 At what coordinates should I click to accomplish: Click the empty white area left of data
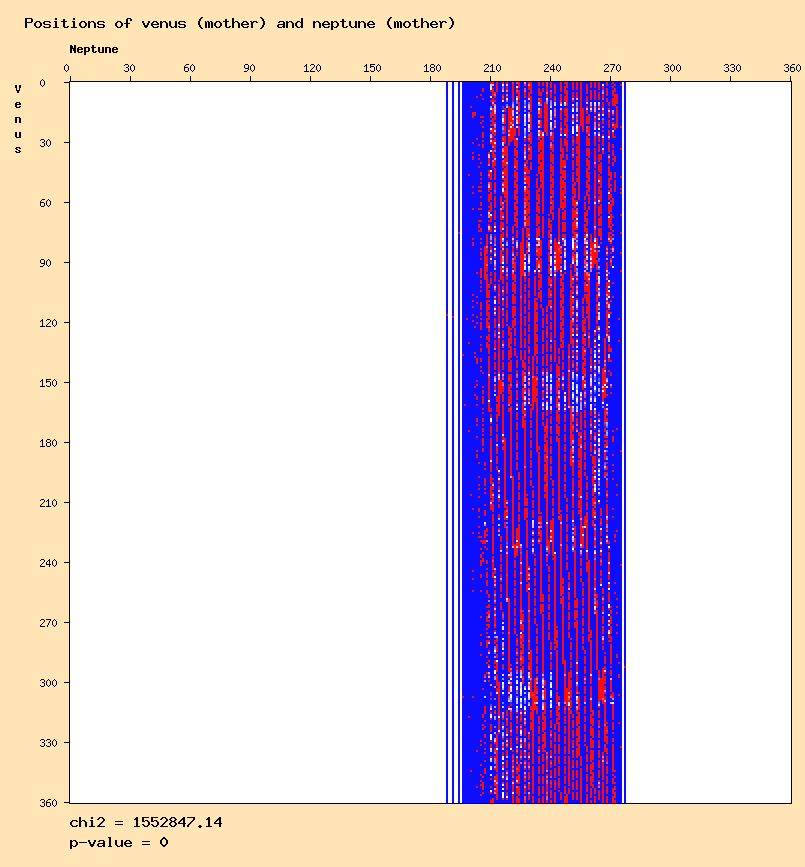coord(258,442)
